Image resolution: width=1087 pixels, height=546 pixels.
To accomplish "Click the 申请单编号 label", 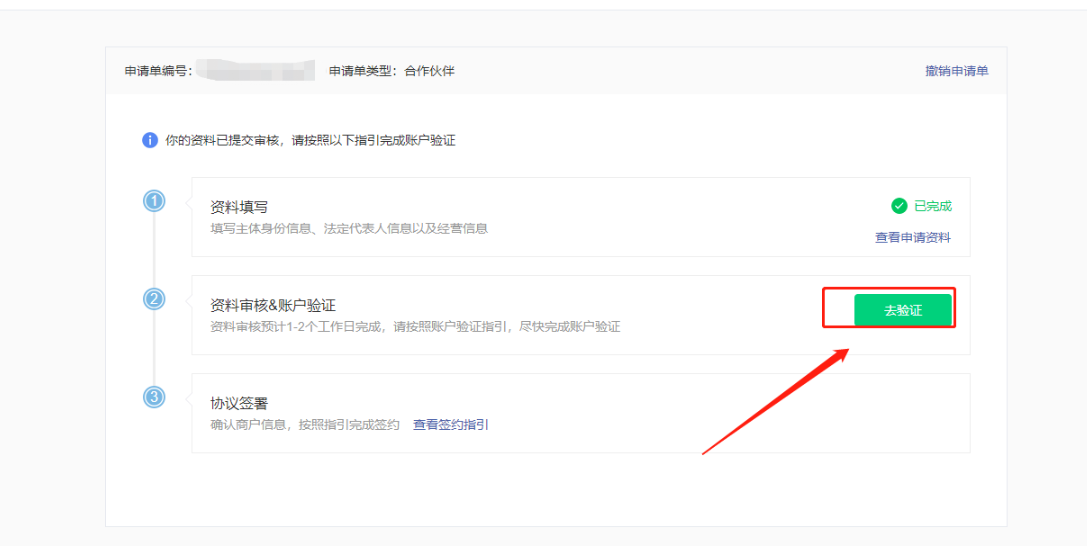I will tap(158, 71).
